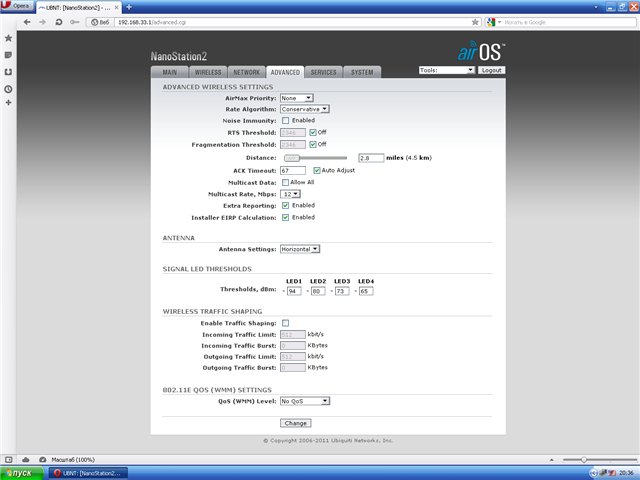Screen dimensions: 640x480
Task: Select the Advanced tab
Action: [285, 72]
